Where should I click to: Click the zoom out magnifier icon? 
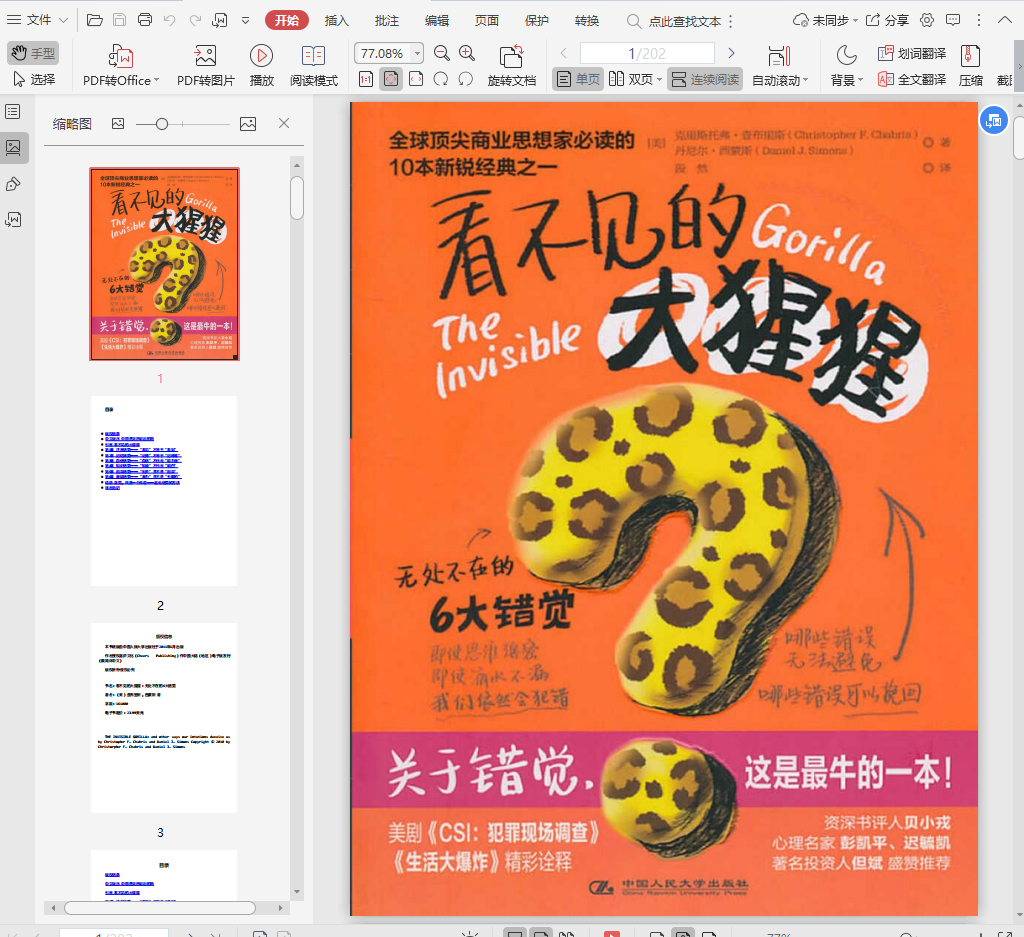click(x=441, y=53)
